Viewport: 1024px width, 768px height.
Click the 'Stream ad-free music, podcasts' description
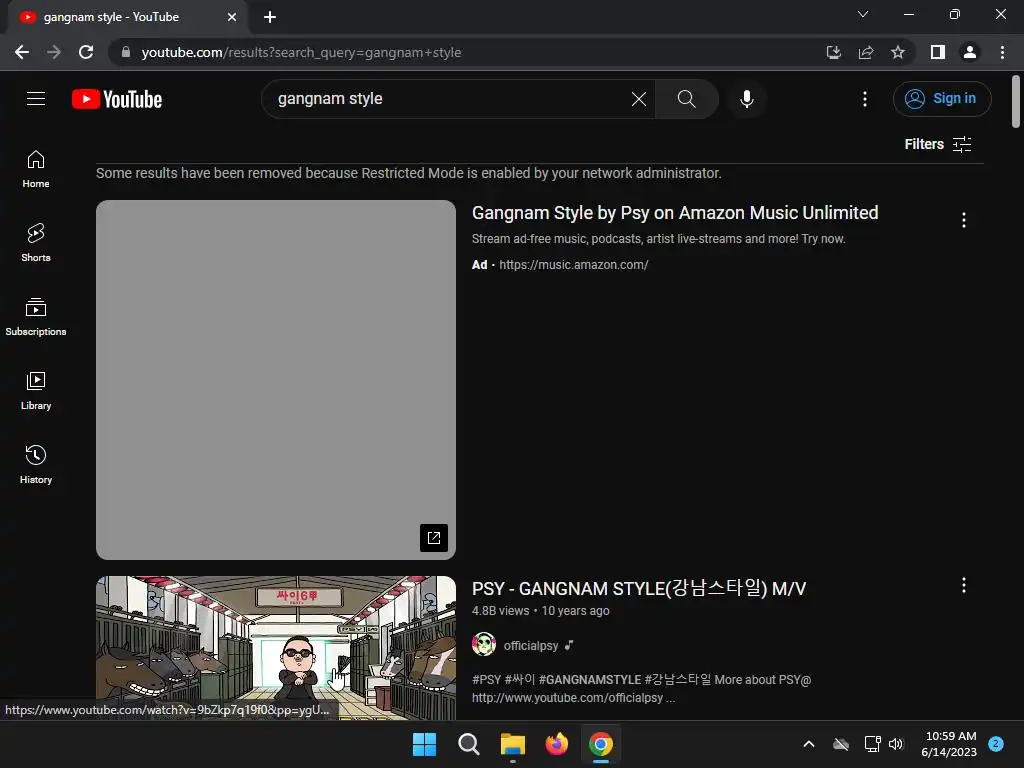coord(658,238)
